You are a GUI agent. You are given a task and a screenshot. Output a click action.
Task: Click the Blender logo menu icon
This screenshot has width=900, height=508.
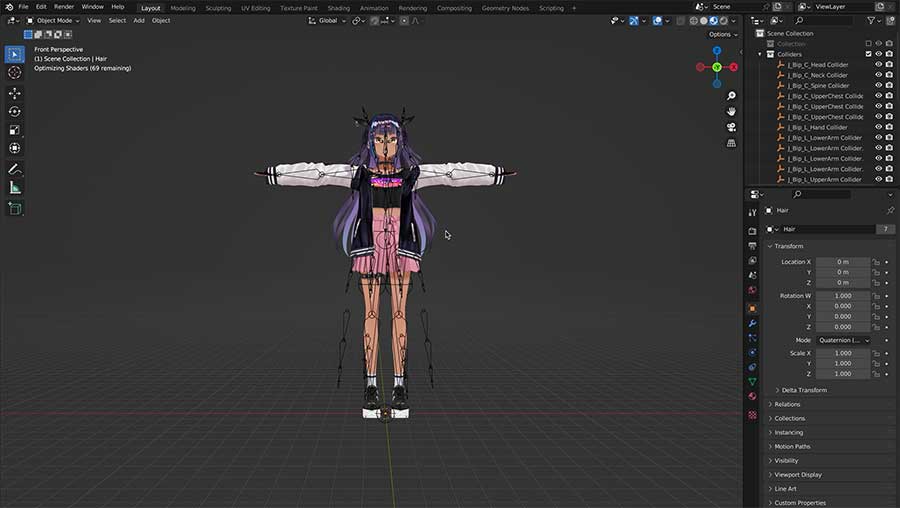9,7
